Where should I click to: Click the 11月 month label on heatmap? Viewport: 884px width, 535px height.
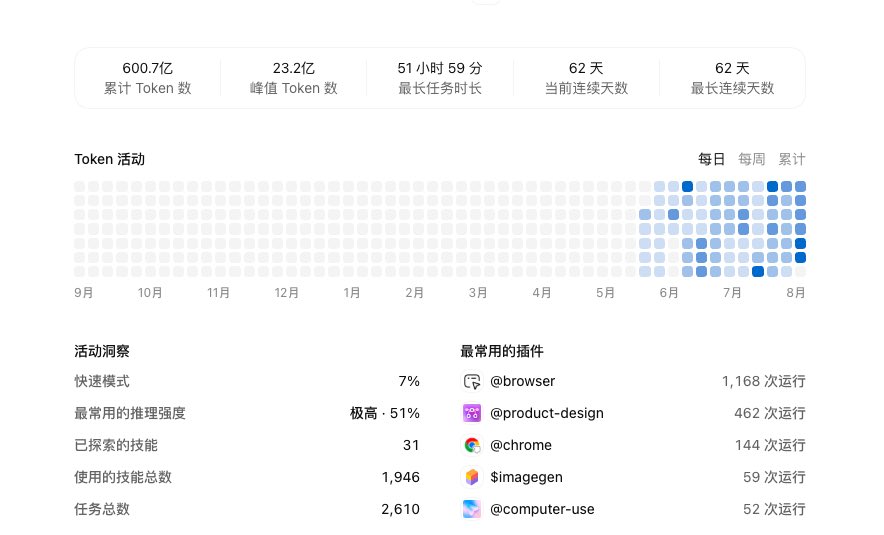tap(218, 293)
